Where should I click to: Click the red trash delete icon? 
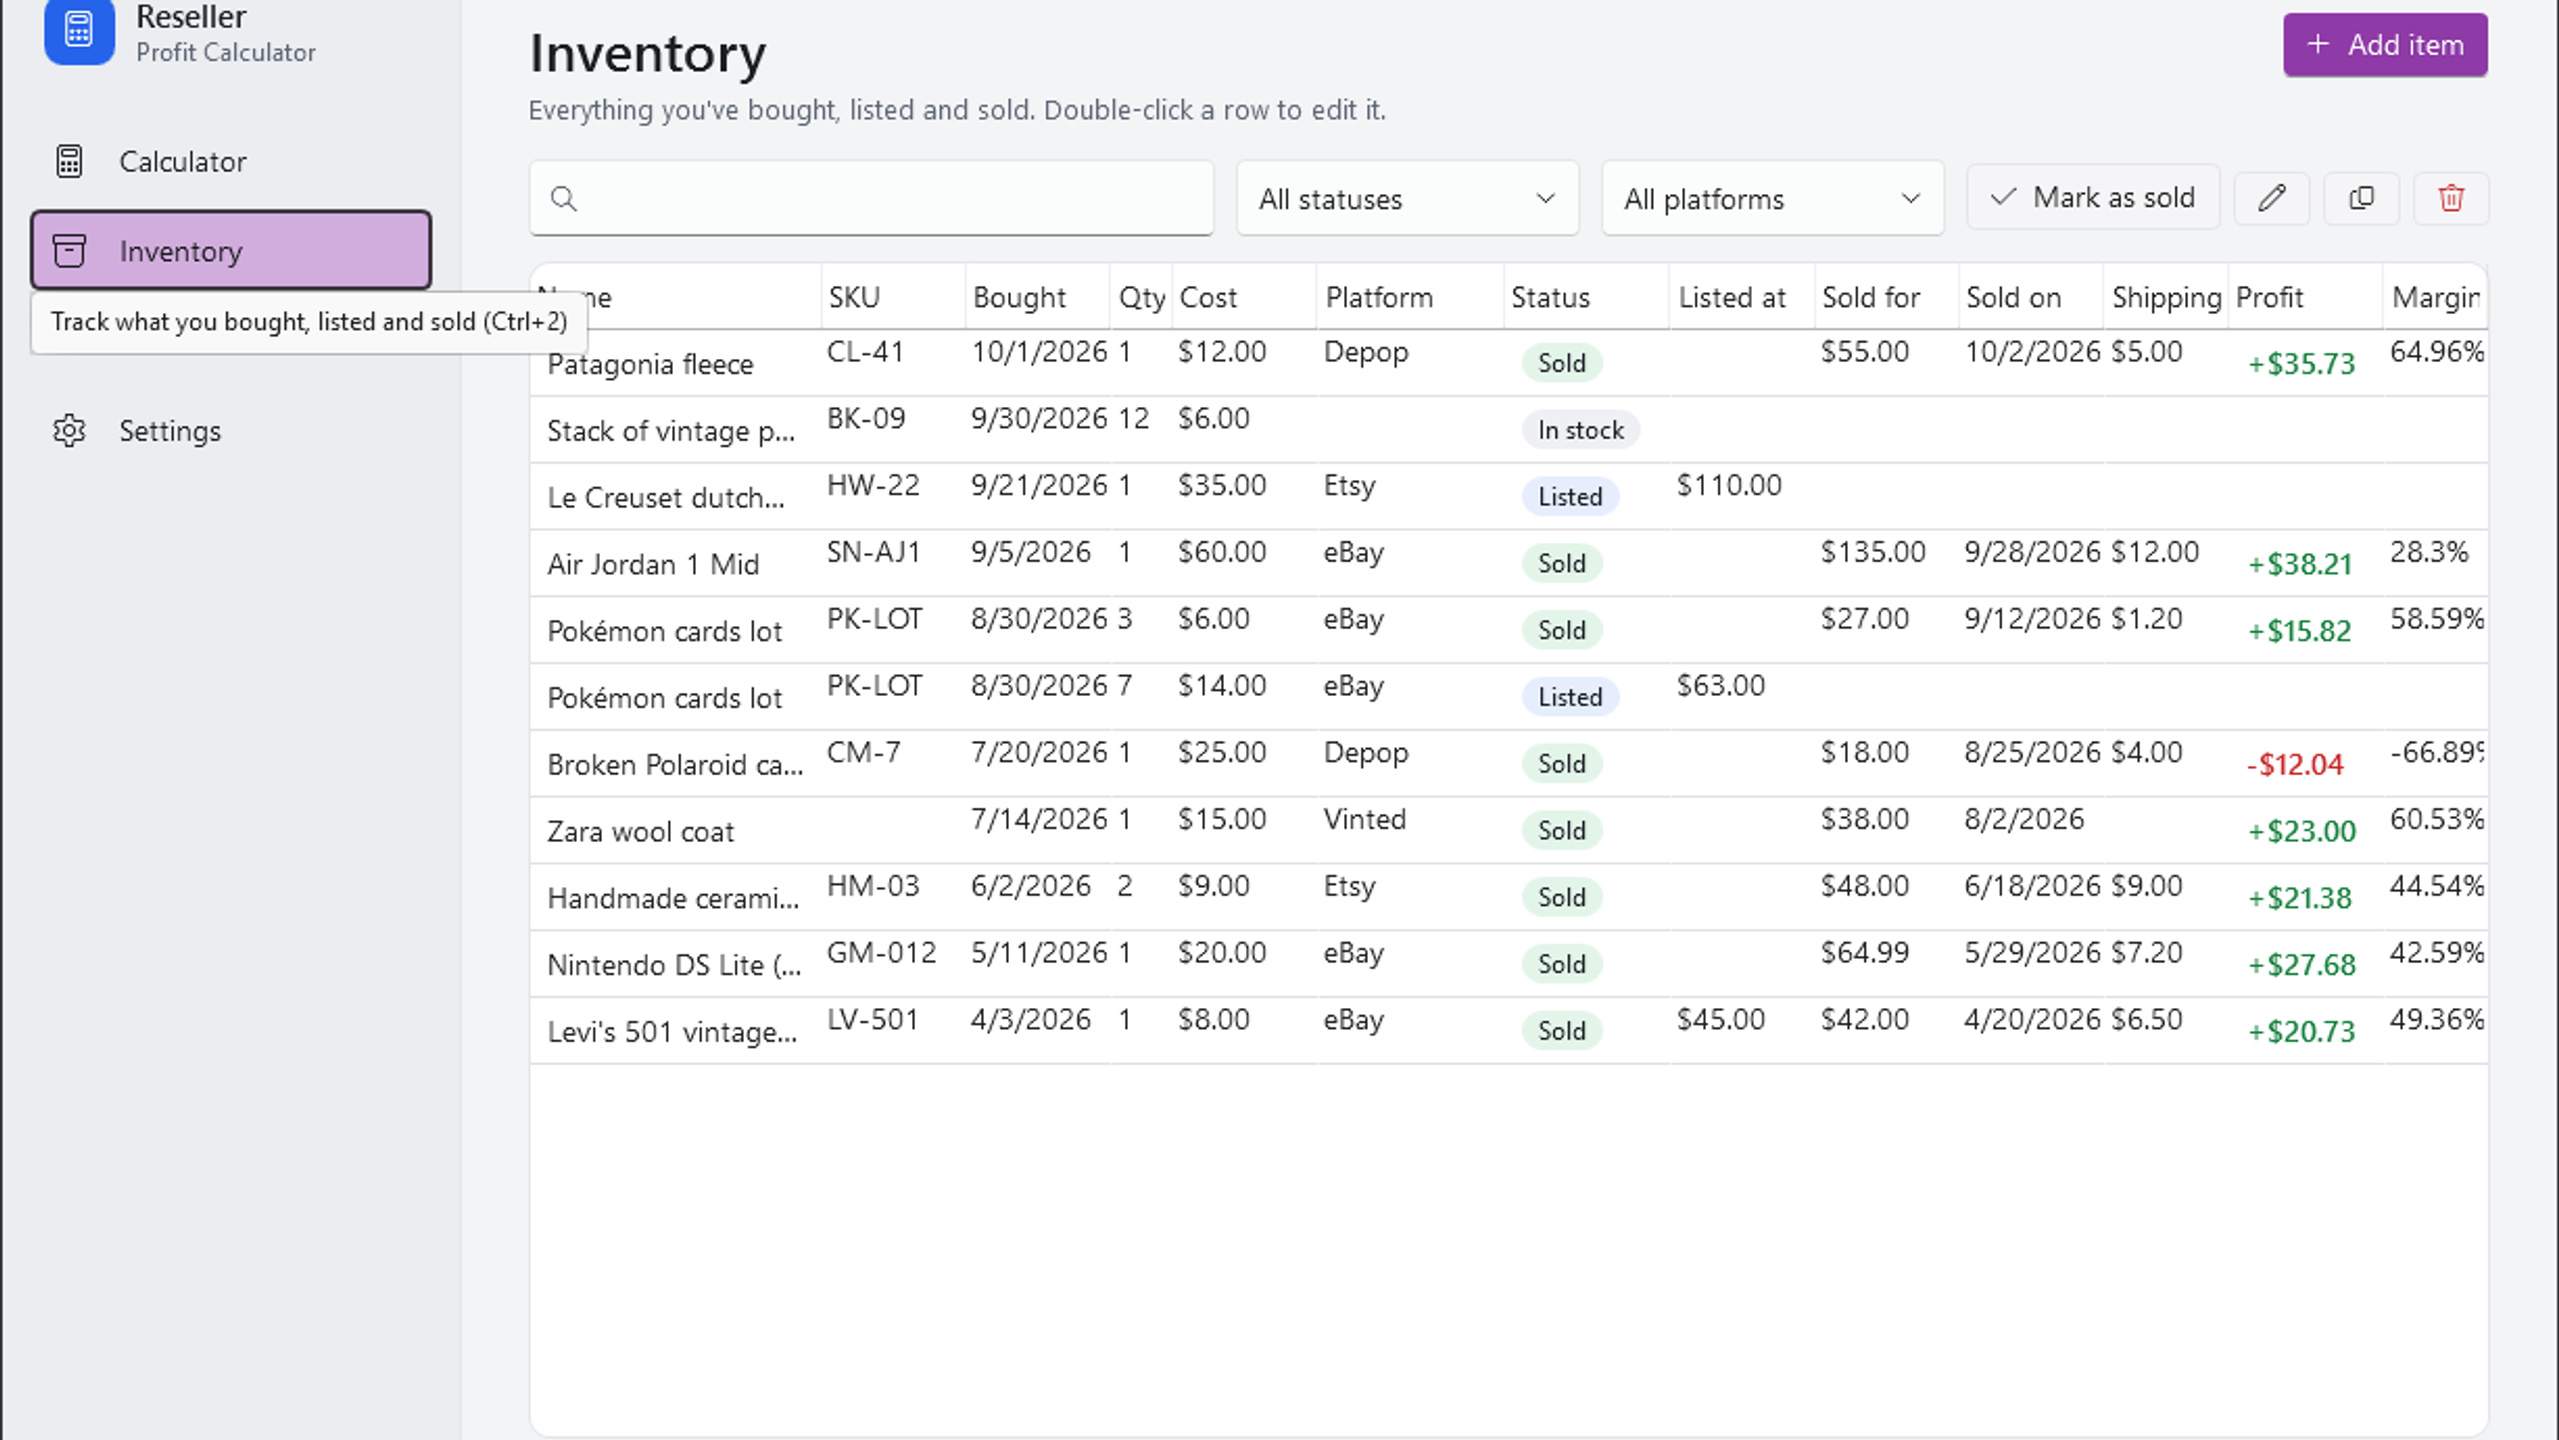pos(2451,197)
